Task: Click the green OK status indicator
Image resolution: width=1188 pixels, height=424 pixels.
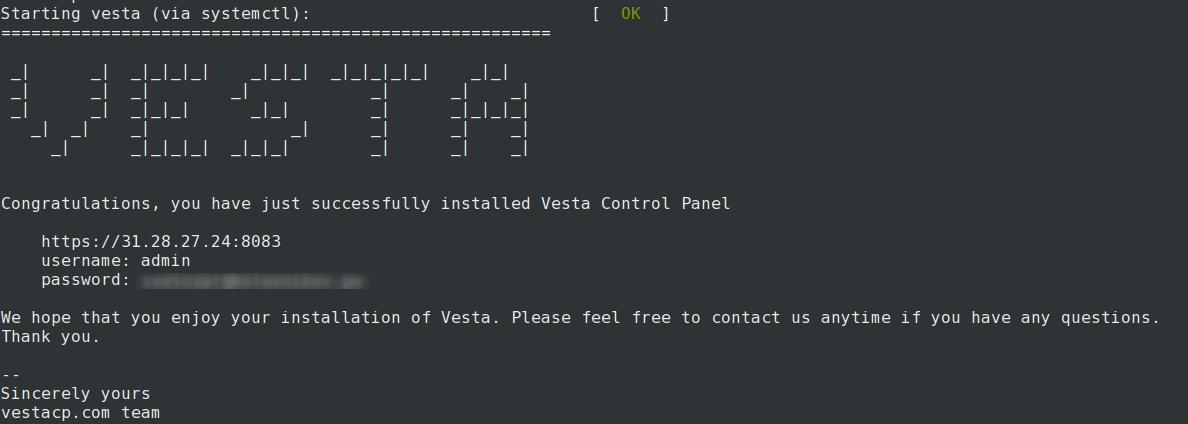Action: coord(630,14)
